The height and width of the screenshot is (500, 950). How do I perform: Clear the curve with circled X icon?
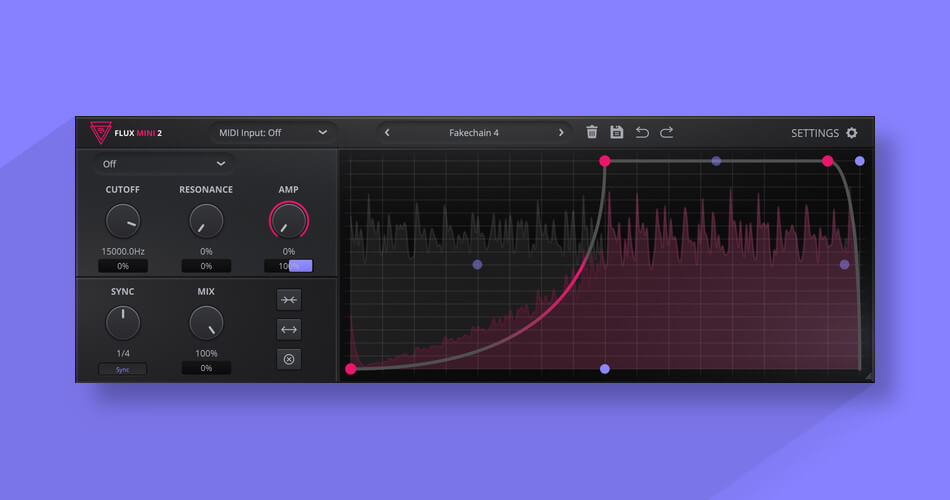289,359
